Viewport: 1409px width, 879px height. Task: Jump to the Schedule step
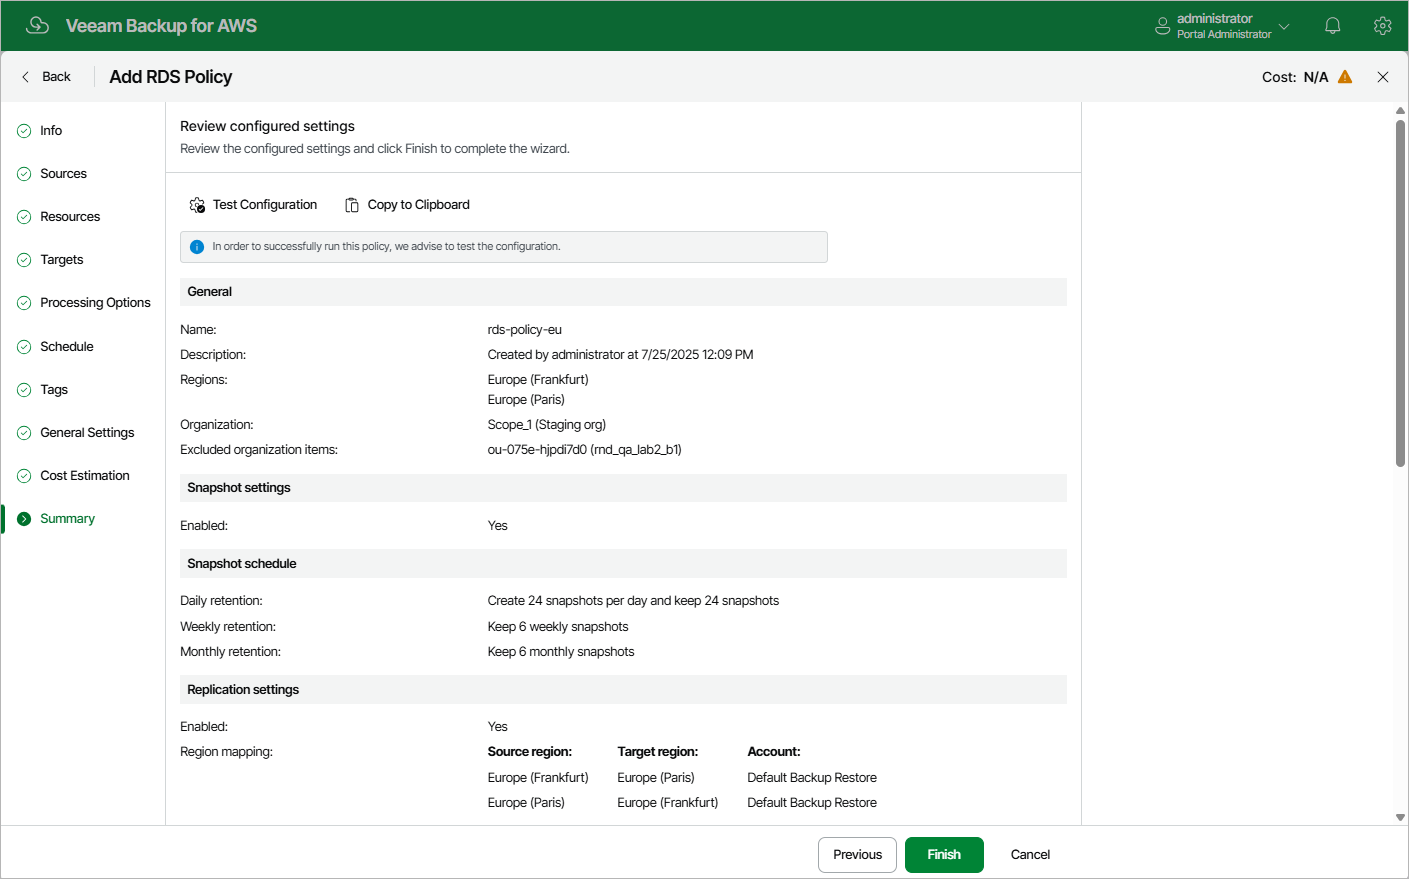tap(67, 347)
